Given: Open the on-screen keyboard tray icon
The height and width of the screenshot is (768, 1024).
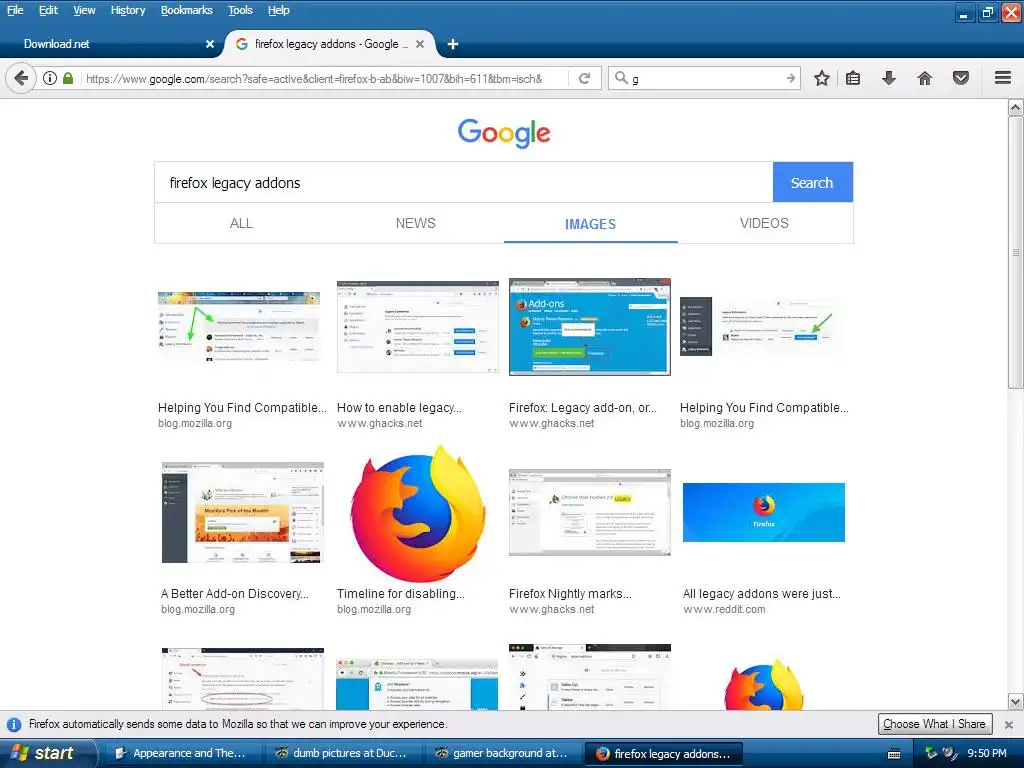Looking at the screenshot, I should click(x=894, y=754).
